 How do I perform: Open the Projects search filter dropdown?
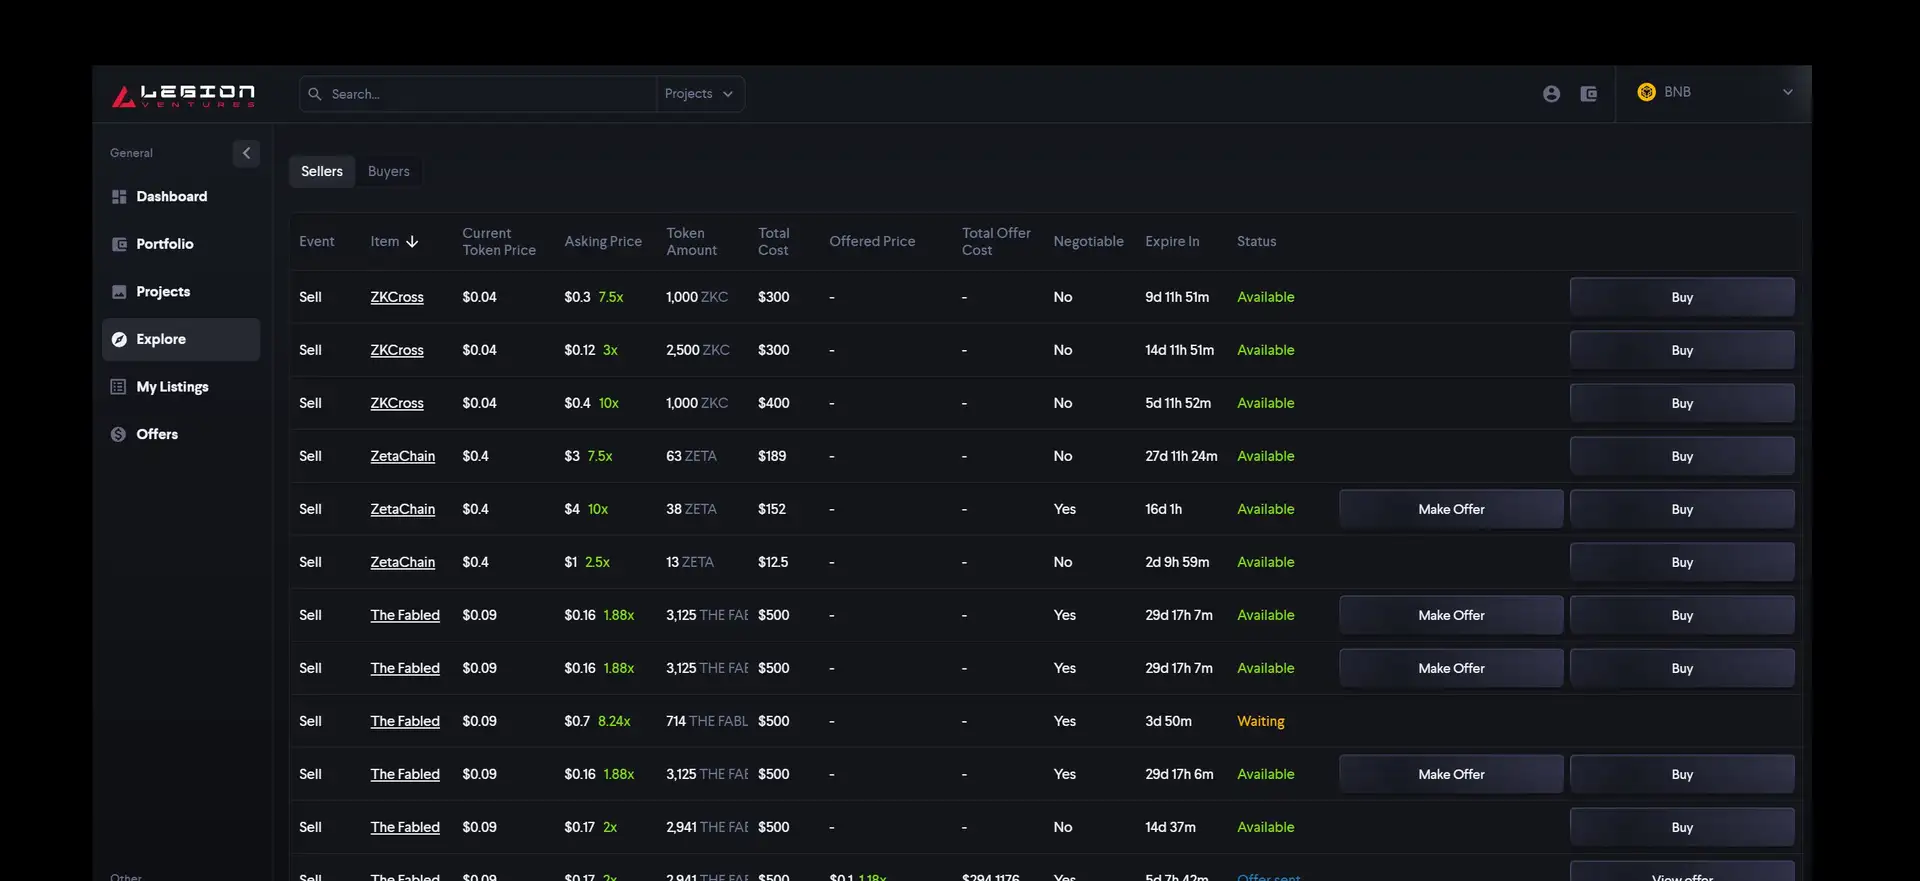coord(699,94)
